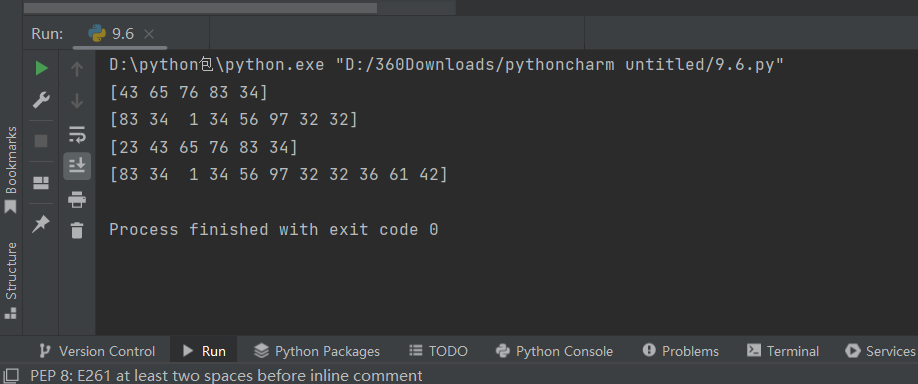The width and height of the screenshot is (918, 384).
Task: Toggle Scroll to End button
Action: coord(77,166)
